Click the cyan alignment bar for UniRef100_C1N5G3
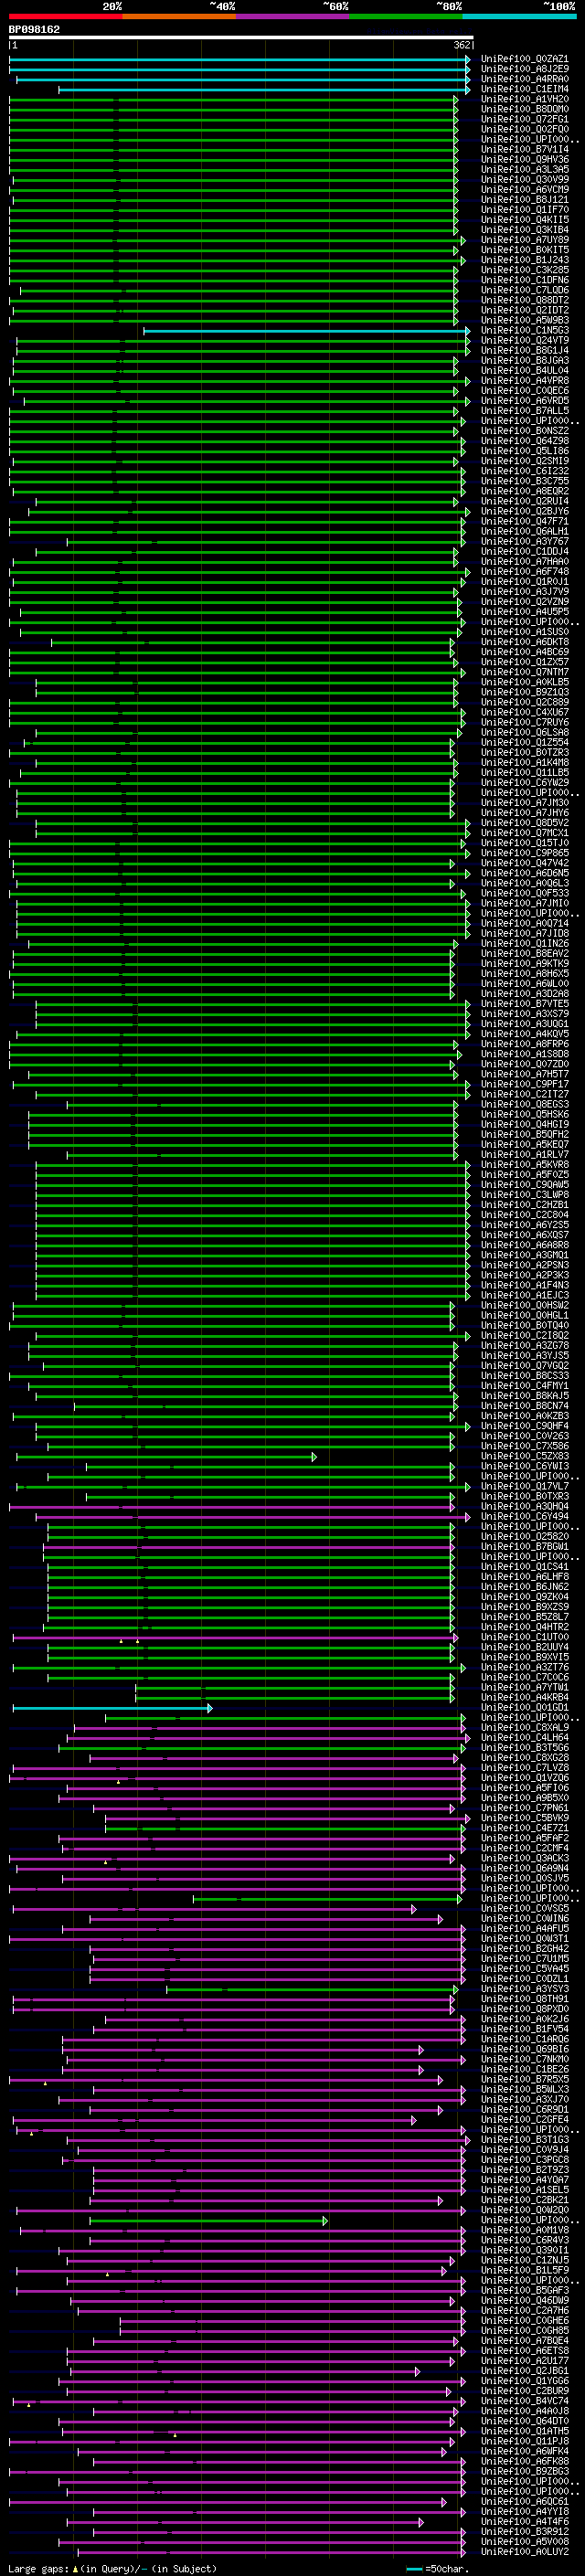The image size is (585, 2576). [306, 331]
